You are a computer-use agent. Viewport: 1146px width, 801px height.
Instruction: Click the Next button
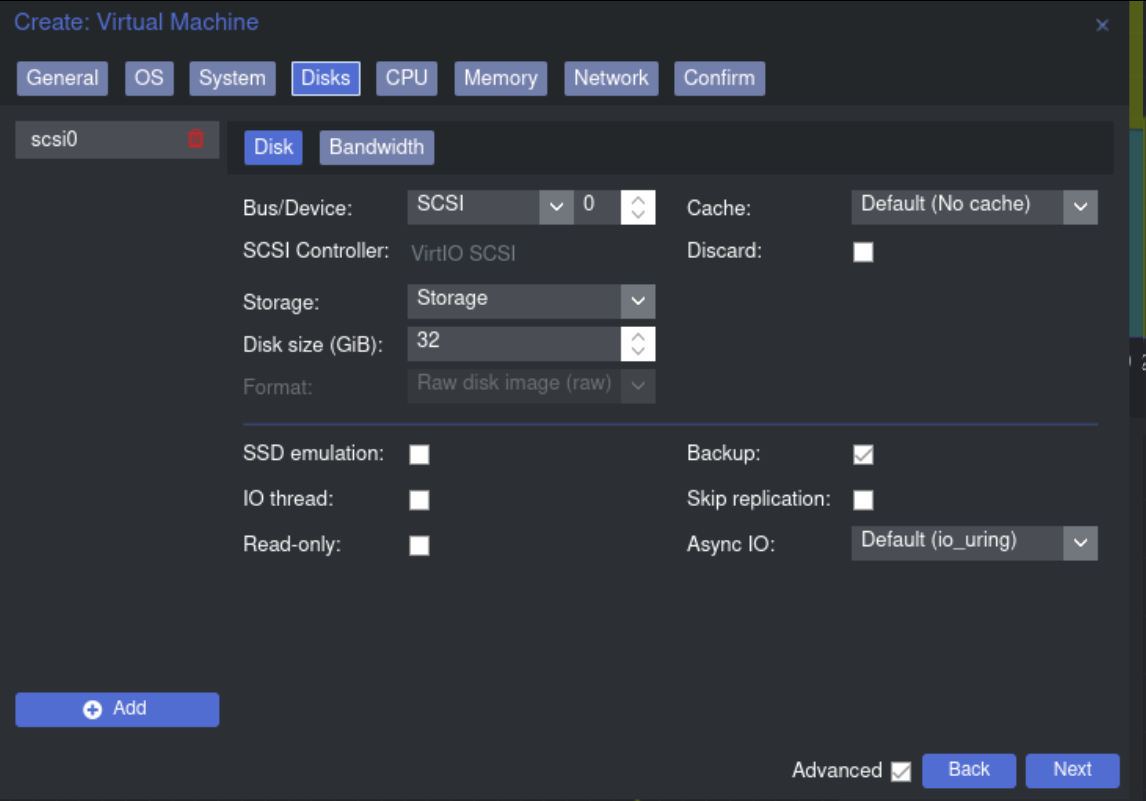[x=1072, y=770]
